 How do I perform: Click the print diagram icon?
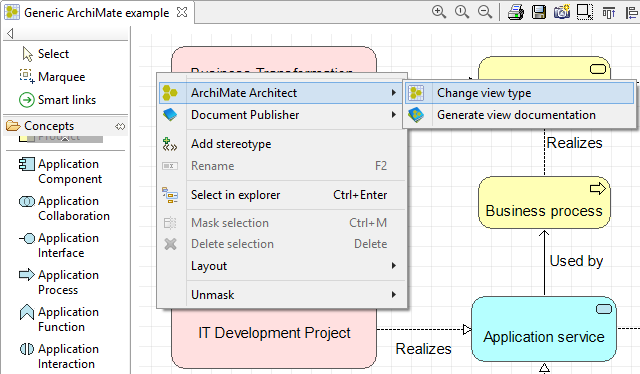[x=516, y=12]
